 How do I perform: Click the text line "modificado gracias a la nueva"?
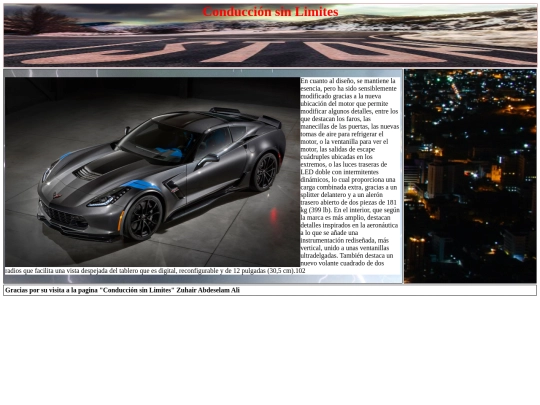[x=341, y=96]
